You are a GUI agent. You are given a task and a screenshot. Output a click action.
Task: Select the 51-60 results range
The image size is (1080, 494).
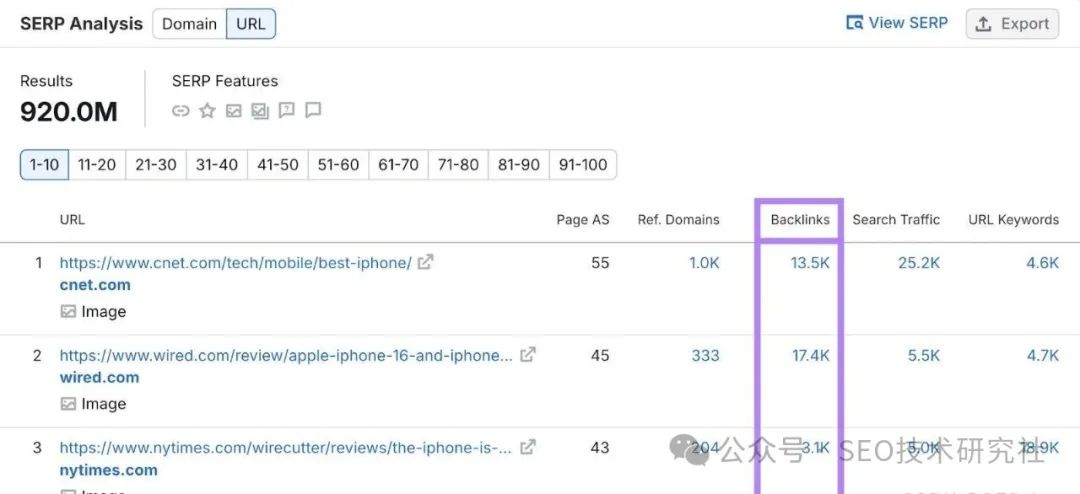[338, 165]
